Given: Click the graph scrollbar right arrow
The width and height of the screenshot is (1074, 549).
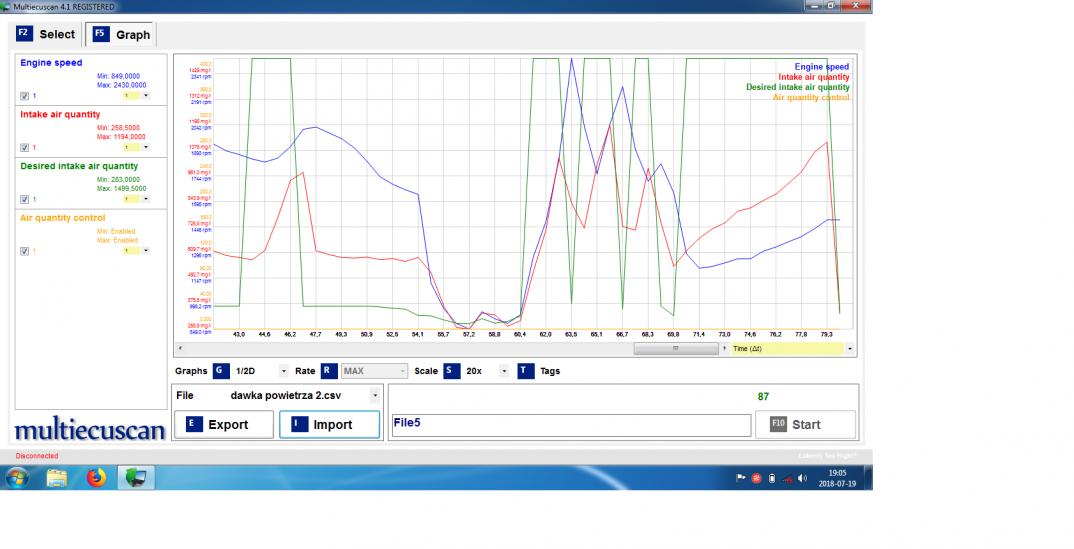Looking at the screenshot, I should click(725, 348).
